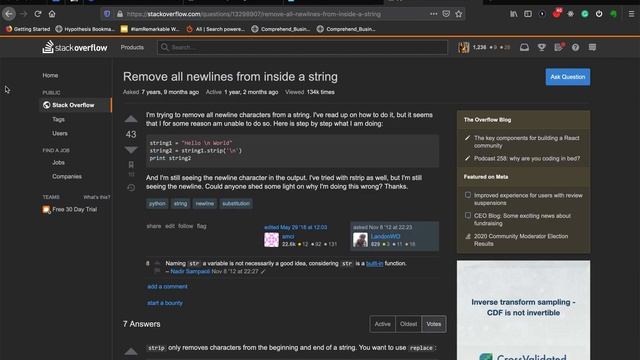Go to the browser Home icon
This screenshot has height=360, width=640.
pyautogui.click(x=52, y=14)
